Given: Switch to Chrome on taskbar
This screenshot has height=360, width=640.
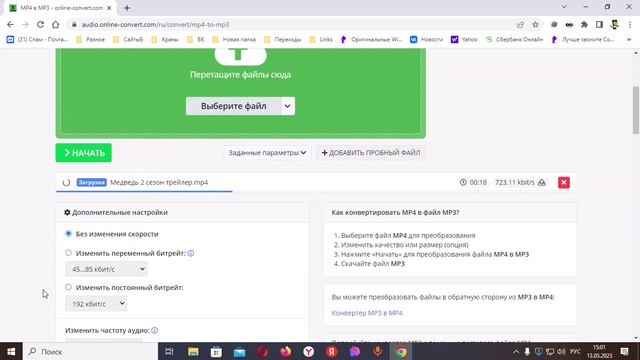Looking at the screenshot, I should (401, 351).
